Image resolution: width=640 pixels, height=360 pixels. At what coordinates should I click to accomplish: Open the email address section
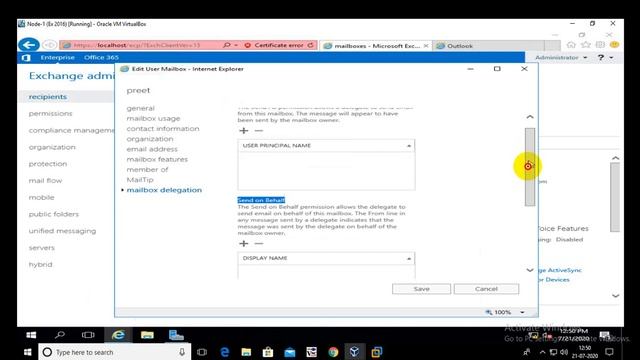point(152,149)
